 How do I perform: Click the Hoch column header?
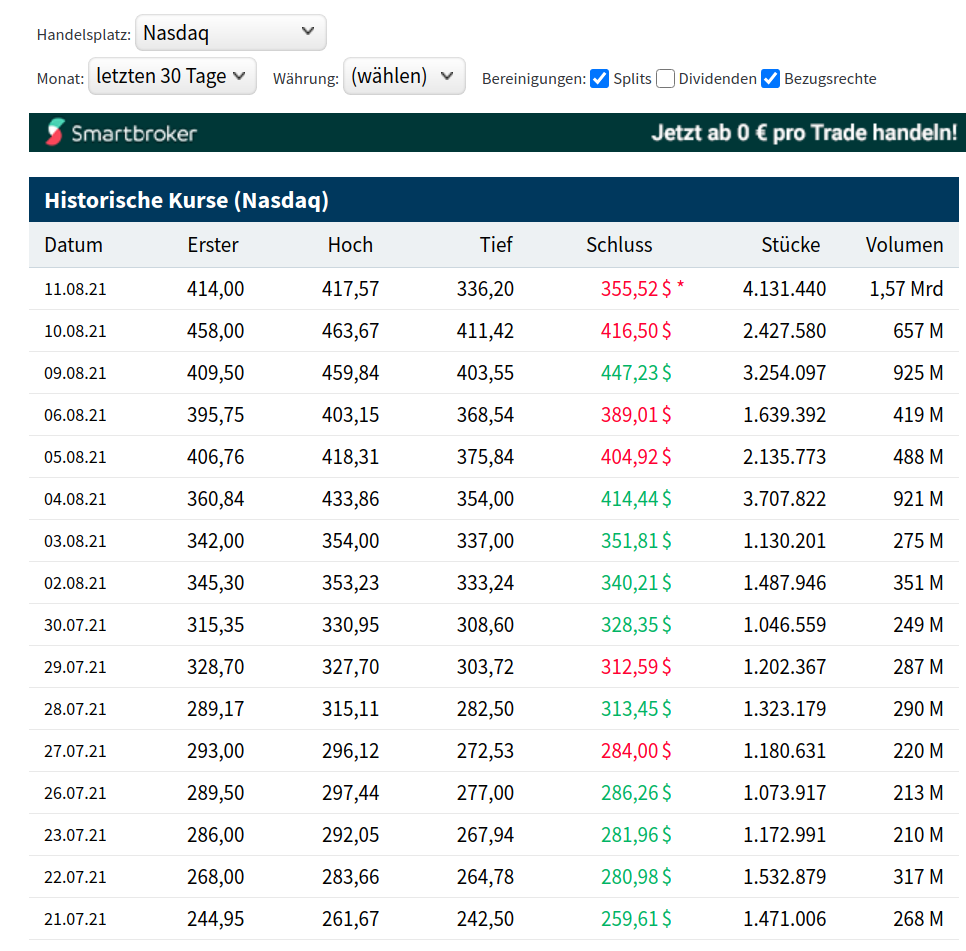[350, 245]
